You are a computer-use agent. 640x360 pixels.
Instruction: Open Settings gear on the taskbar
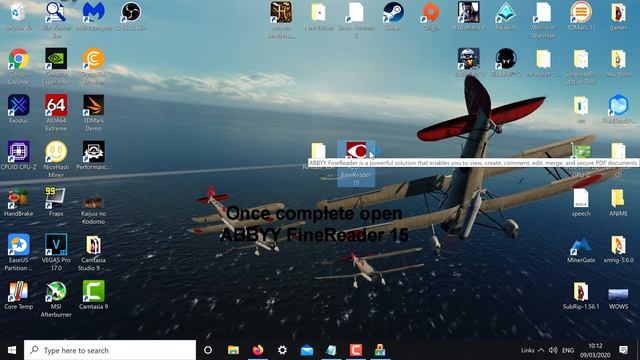[282, 350]
